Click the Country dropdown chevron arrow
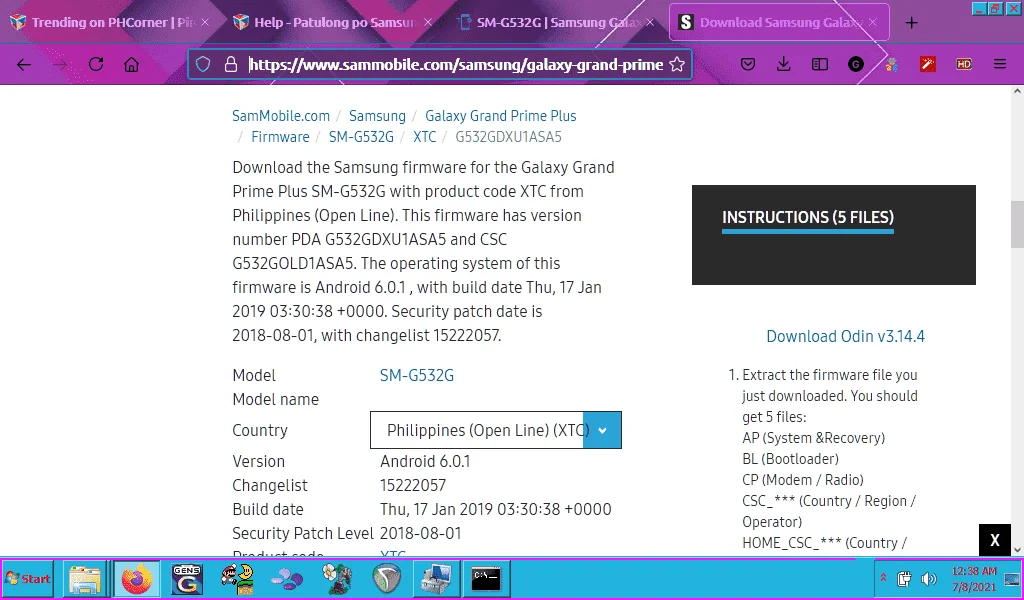 pyautogui.click(x=602, y=430)
